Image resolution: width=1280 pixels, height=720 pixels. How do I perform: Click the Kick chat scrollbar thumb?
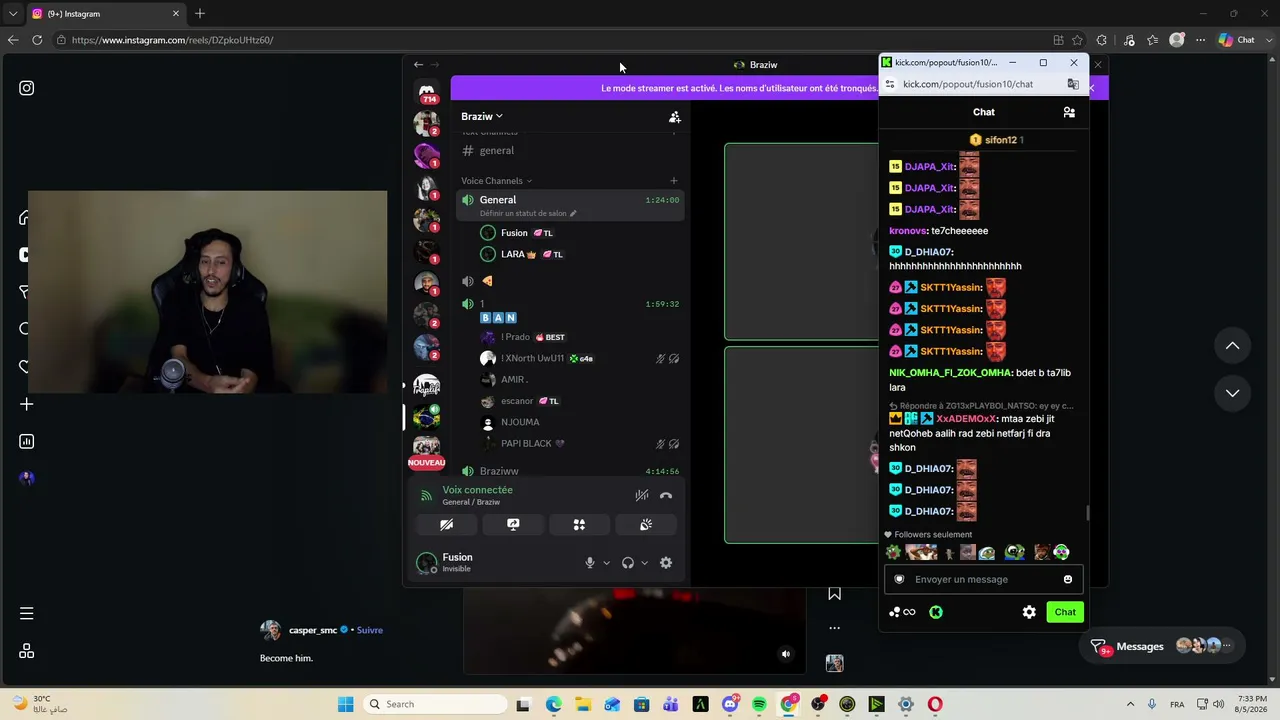point(1087,513)
